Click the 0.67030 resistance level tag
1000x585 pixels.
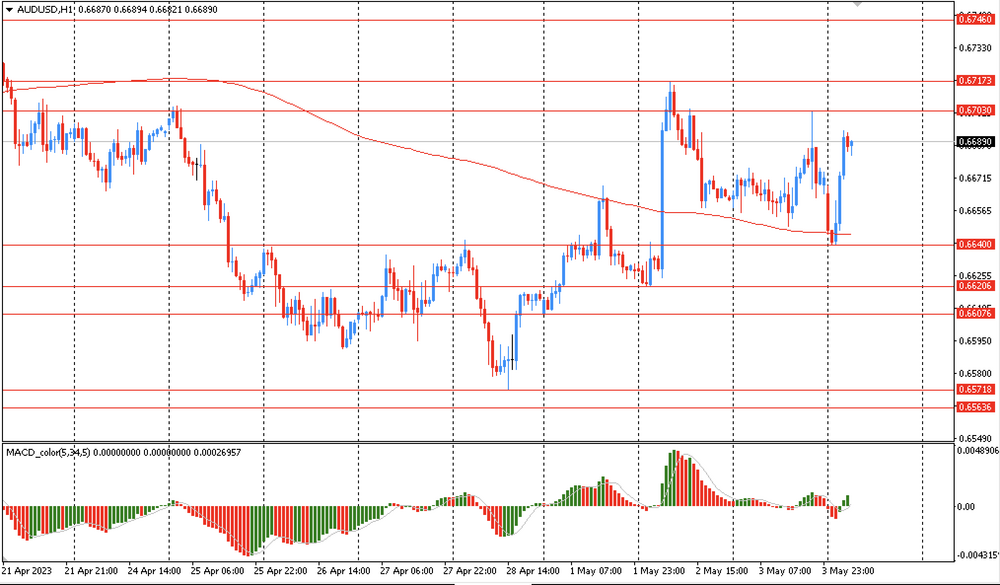click(x=975, y=110)
